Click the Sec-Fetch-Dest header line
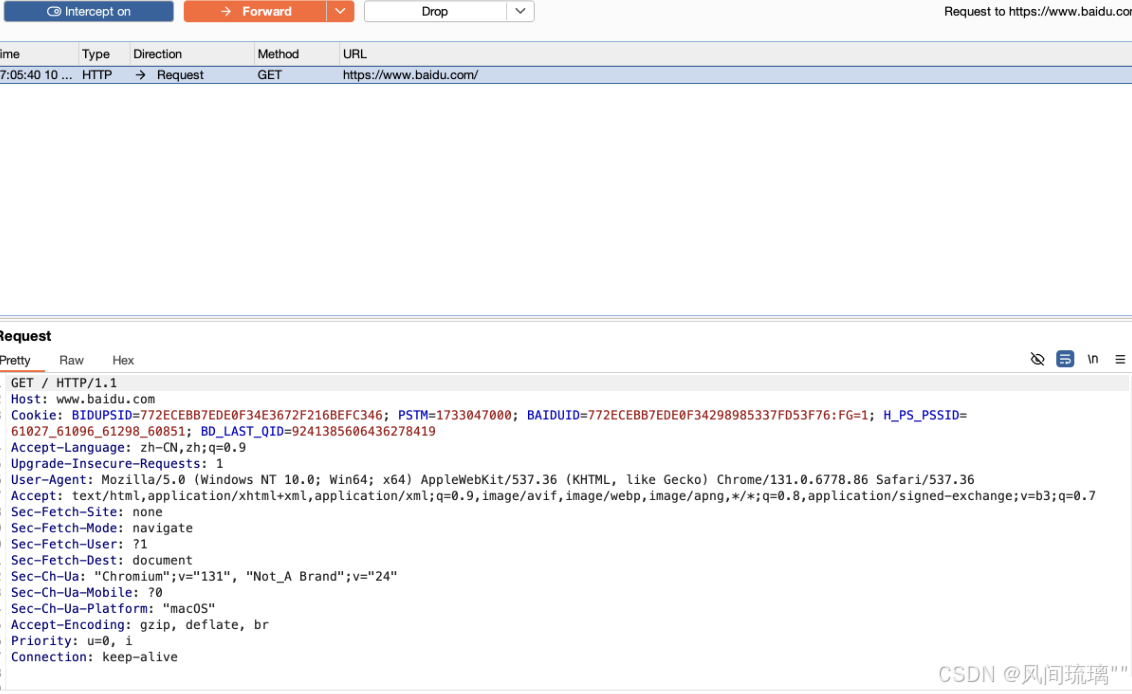Screen dimensions: 1132x694 click(102, 560)
